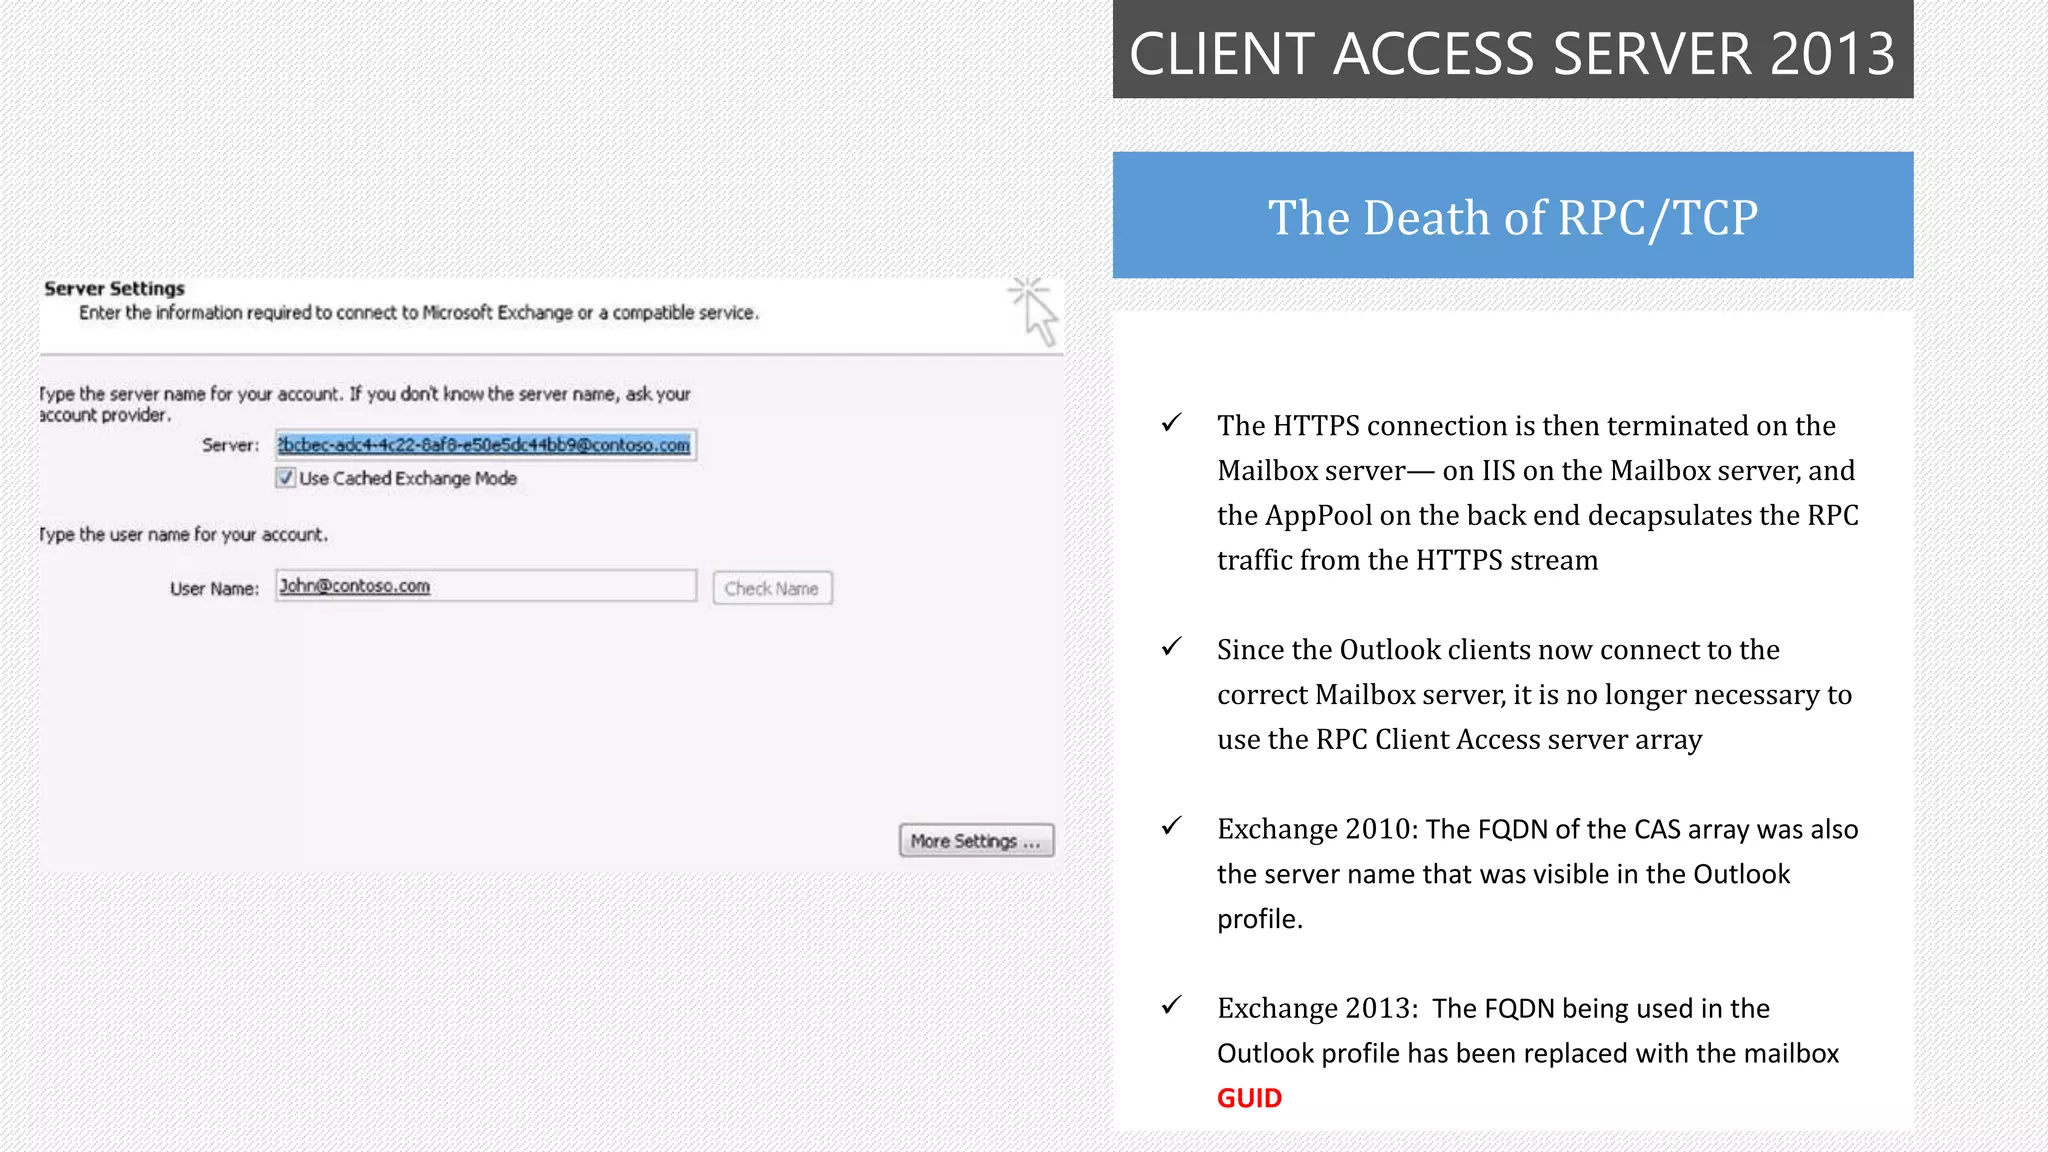The image size is (2048, 1152).
Task: Click the checkmark bullet beside 'The HTTPS connection'
Action: click(1172, 424)
